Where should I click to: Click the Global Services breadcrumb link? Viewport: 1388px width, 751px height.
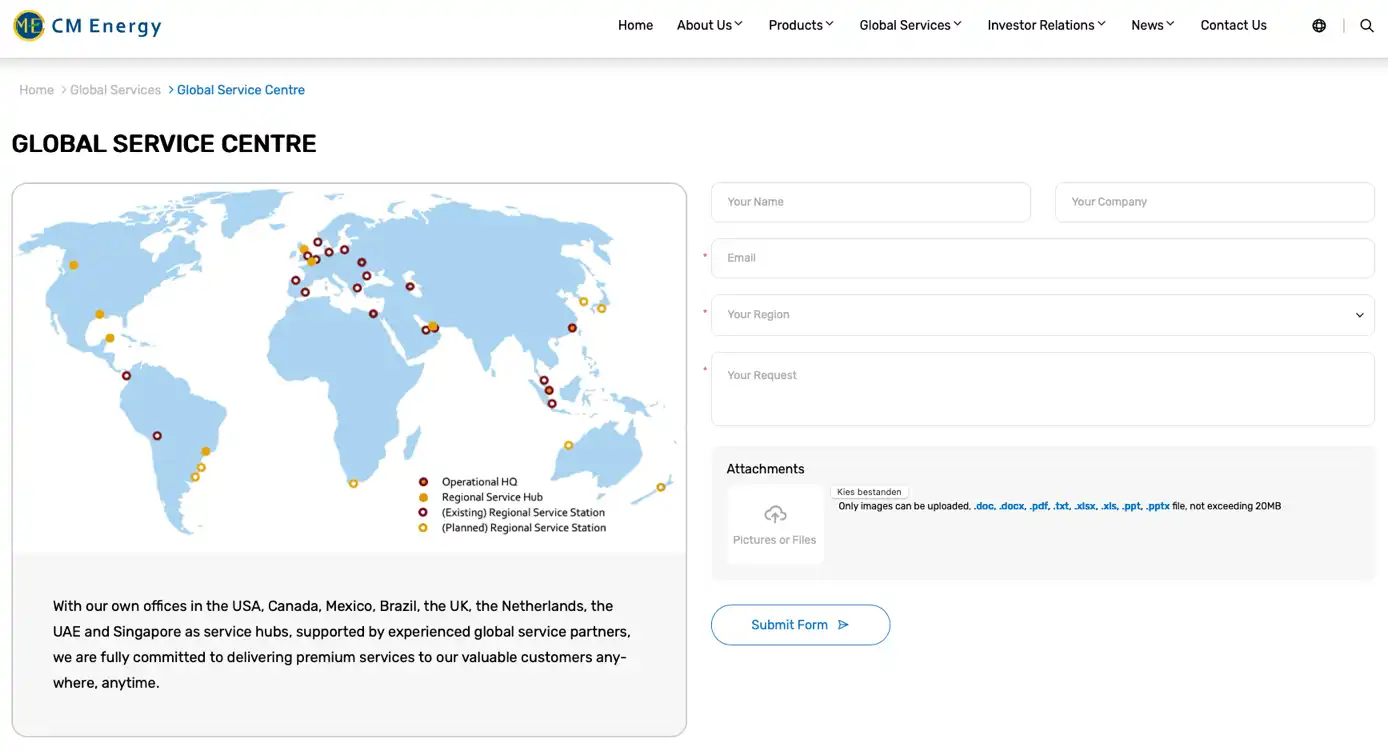click(115, 90)
